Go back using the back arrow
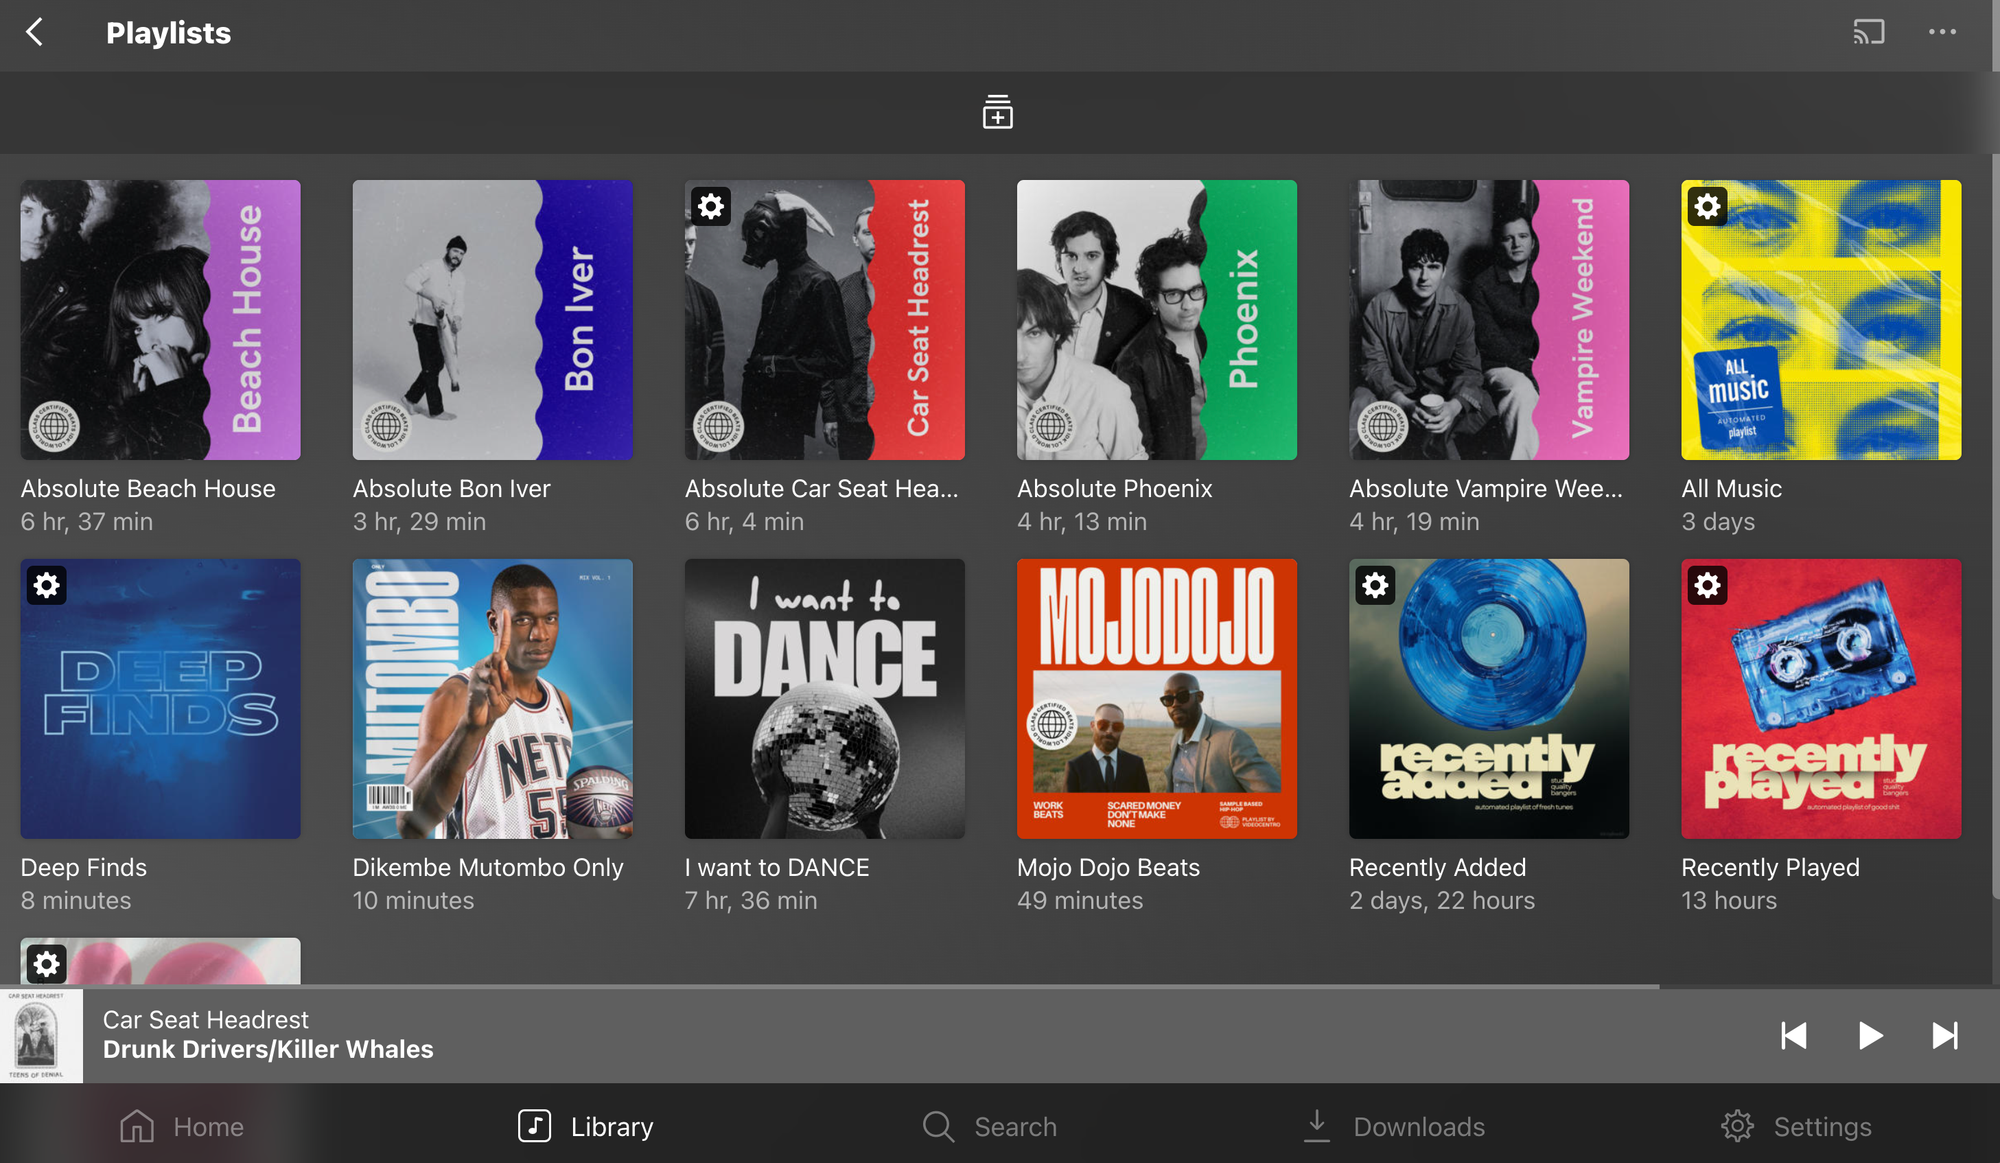This screenshot has height=1163, width=2000. (35, 32)
